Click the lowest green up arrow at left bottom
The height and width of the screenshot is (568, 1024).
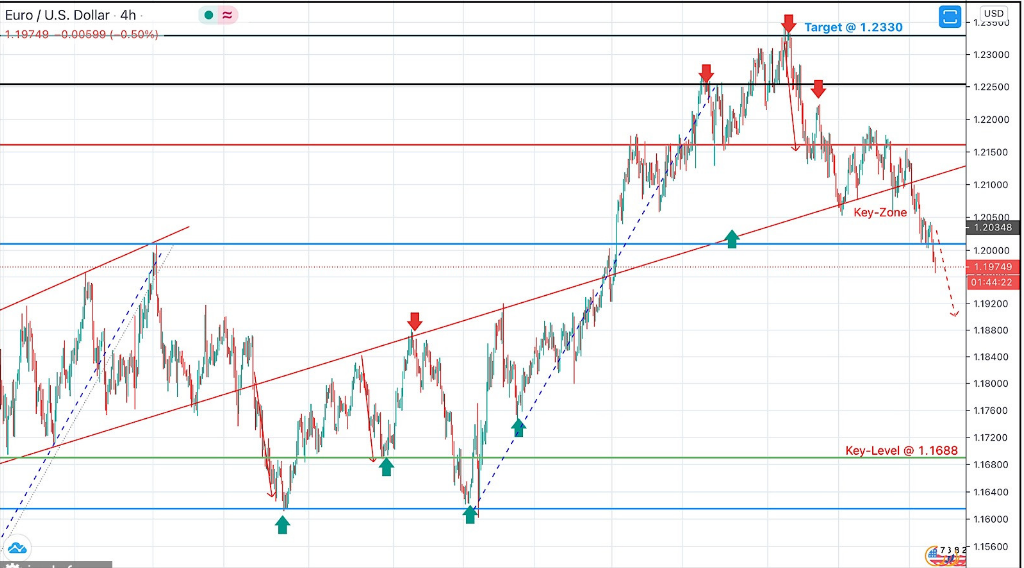point(283,524)
